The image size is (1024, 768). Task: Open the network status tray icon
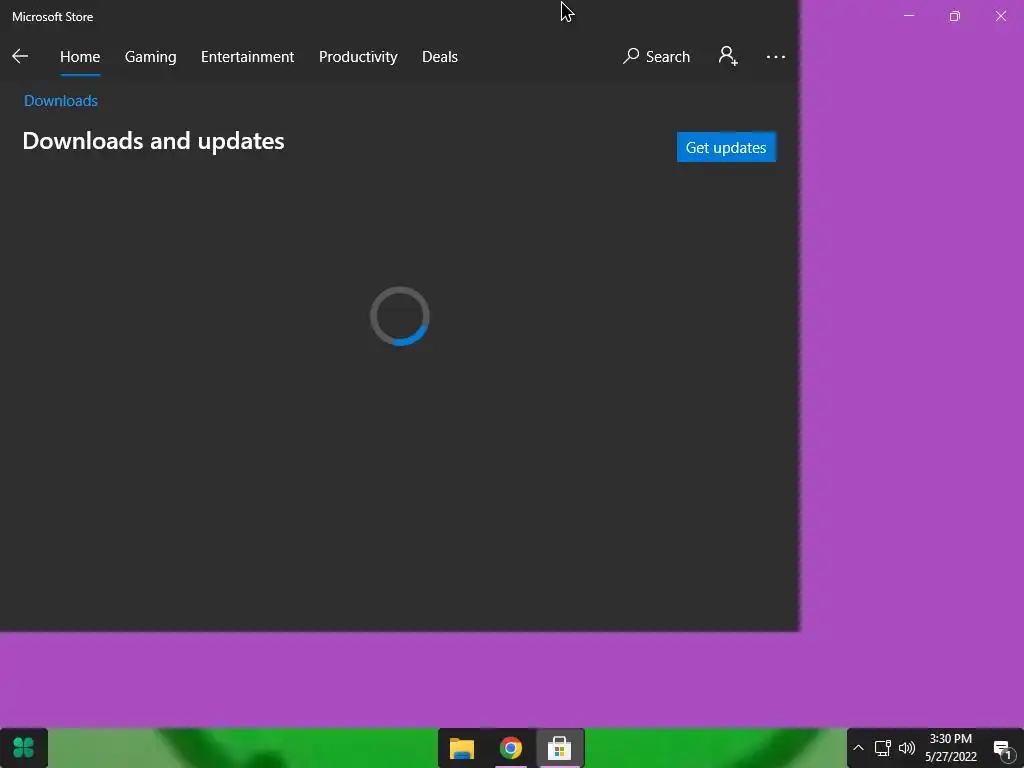(883, 748)
